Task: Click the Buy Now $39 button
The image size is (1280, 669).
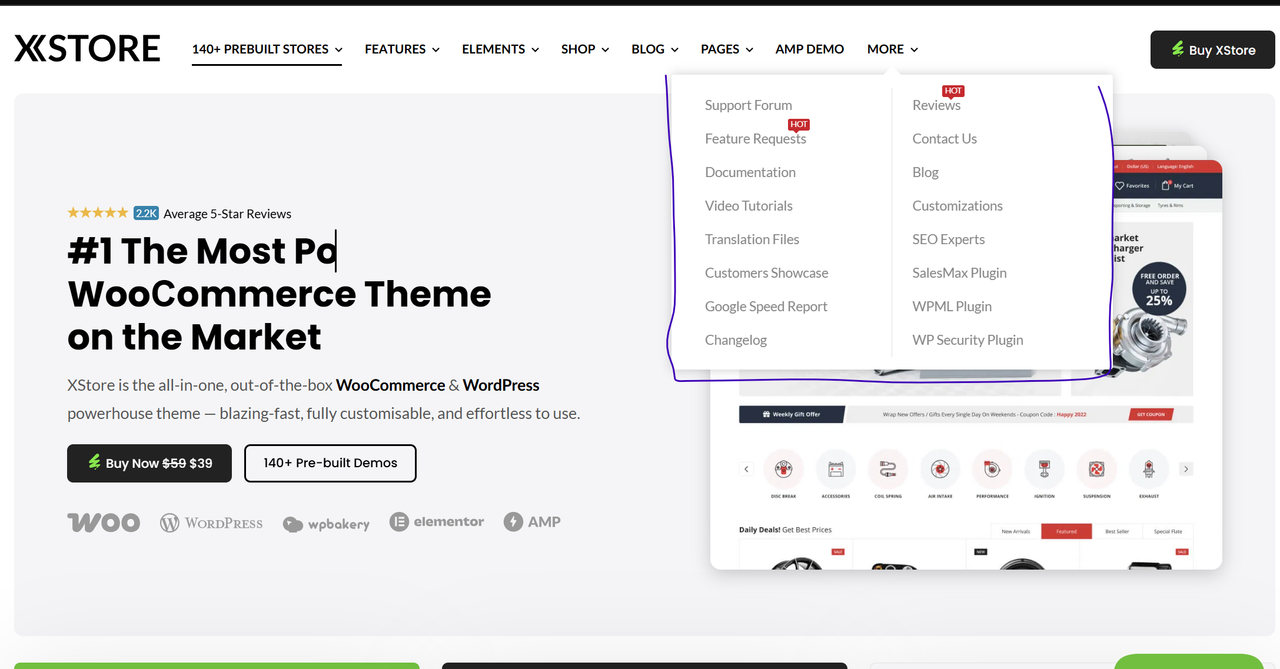Action: tap(149, 463)
